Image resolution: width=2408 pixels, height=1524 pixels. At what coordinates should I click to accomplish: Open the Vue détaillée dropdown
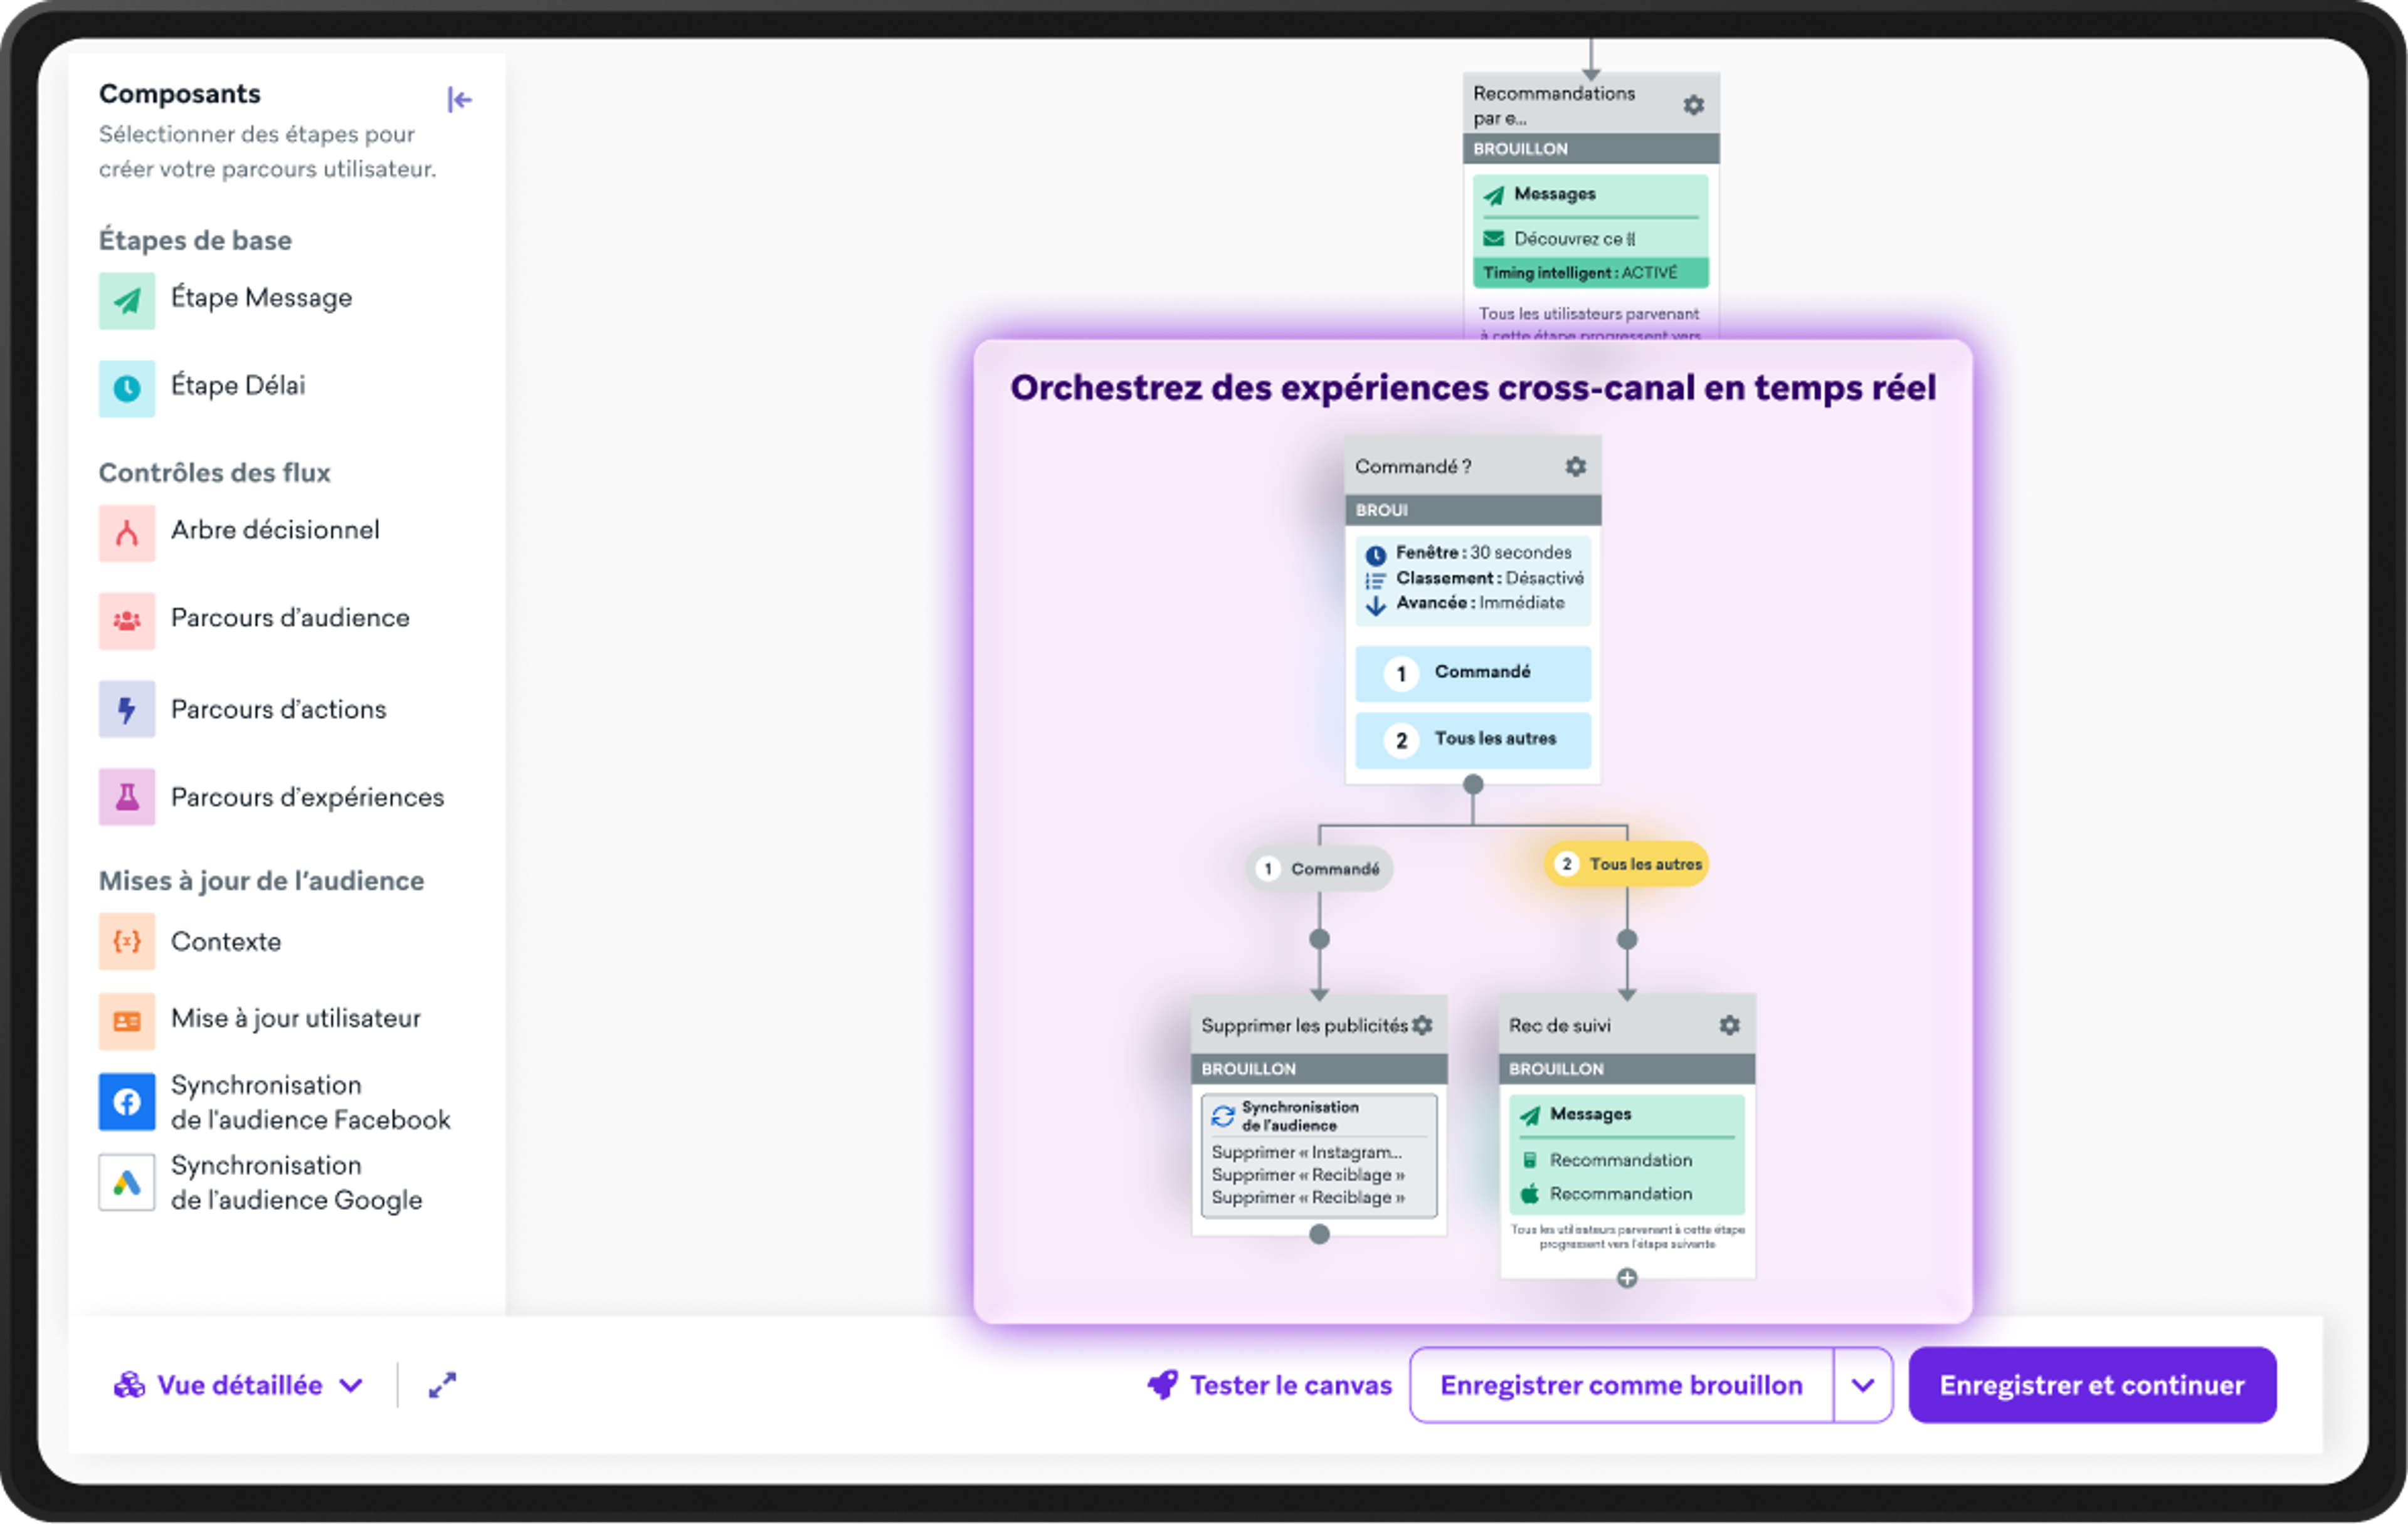click(238, 1385)
